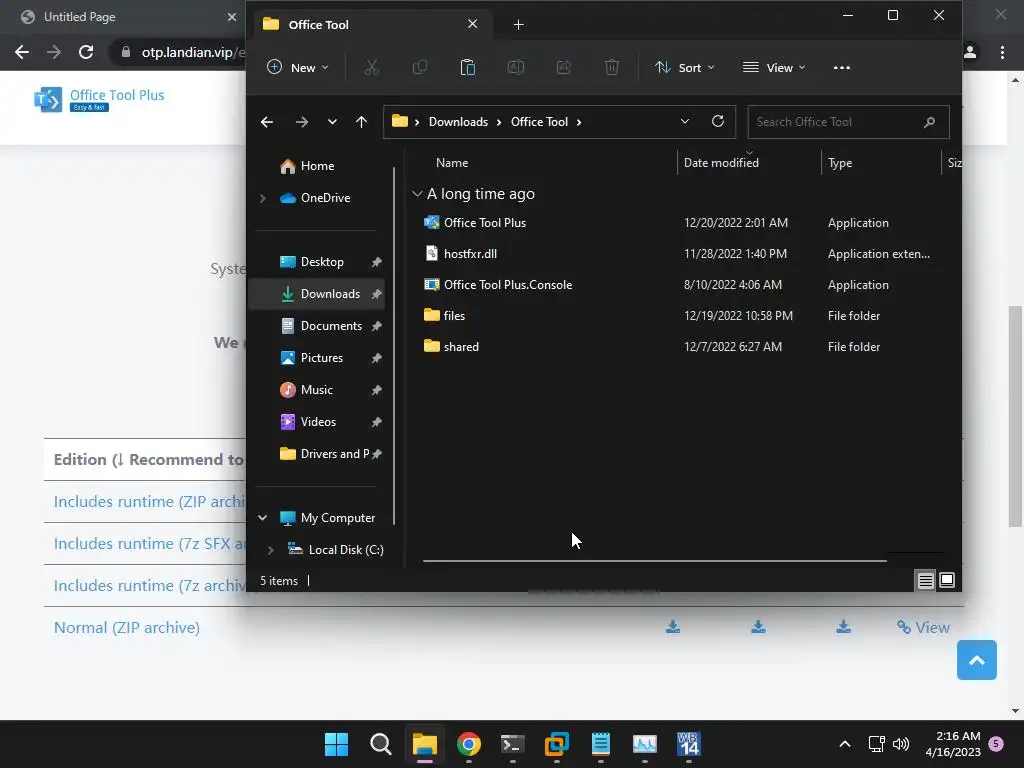1024x768 pixels.
Task: Select the hostfxr.dll file
Action: click(x=470, y=253)
